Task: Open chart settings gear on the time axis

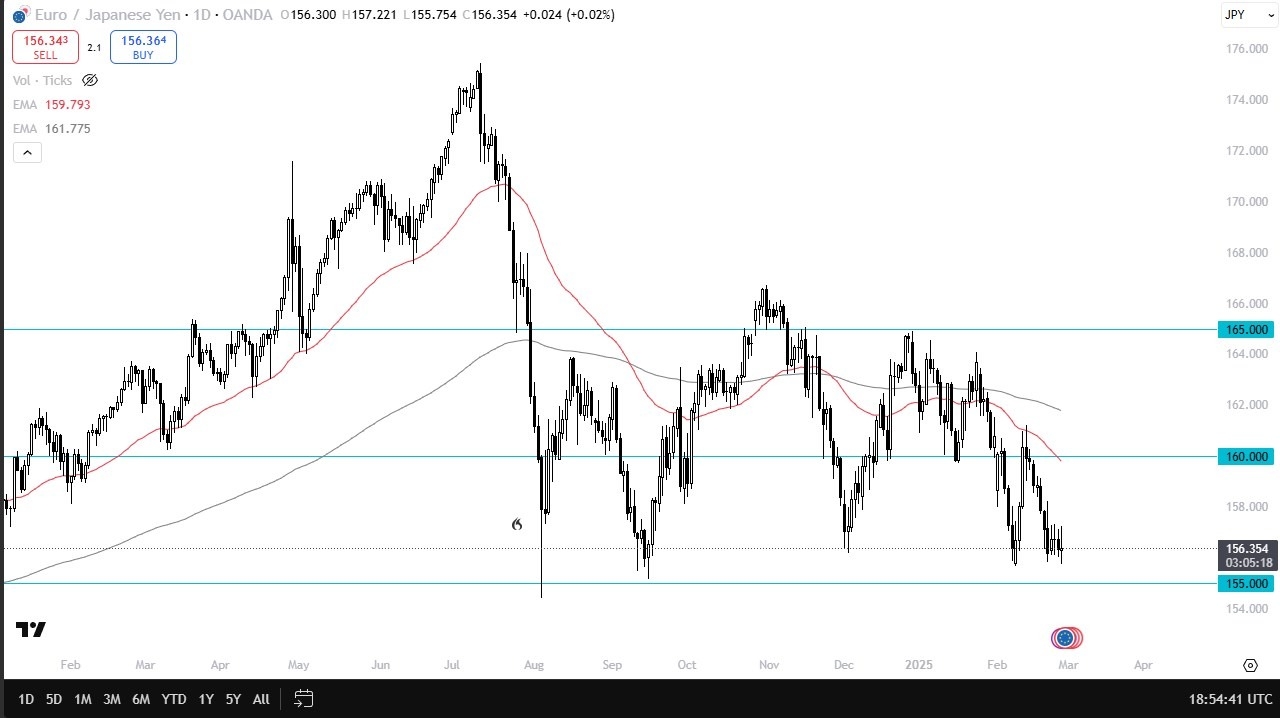Action: 1250,665
